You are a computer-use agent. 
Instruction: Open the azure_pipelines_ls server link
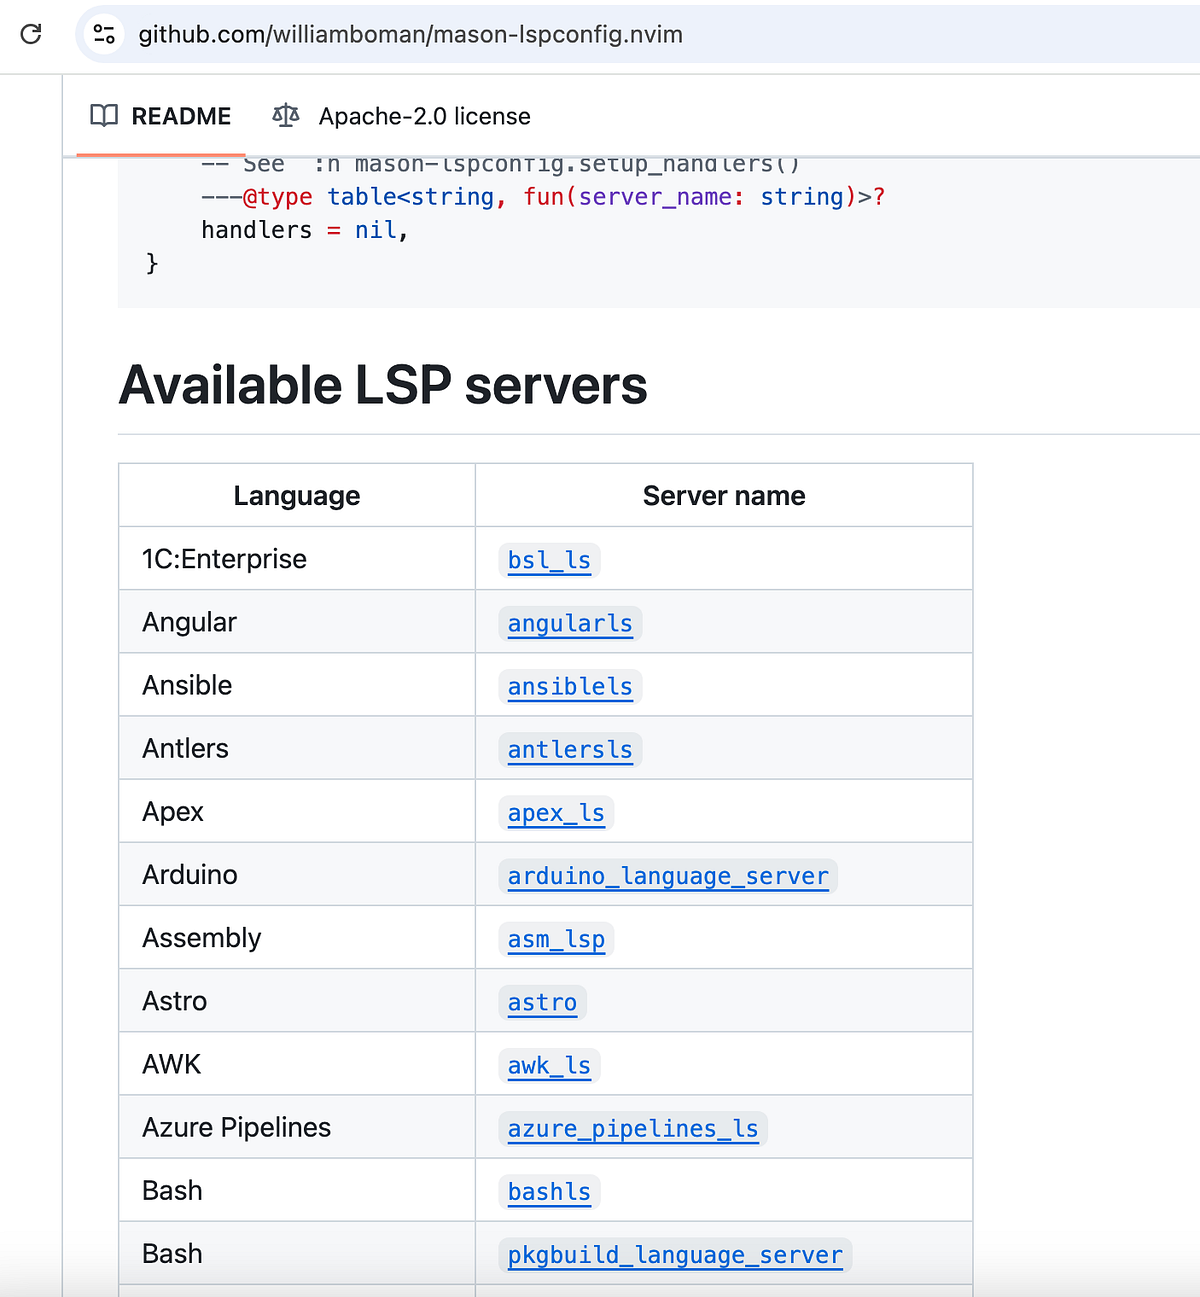pos(632,1129)
